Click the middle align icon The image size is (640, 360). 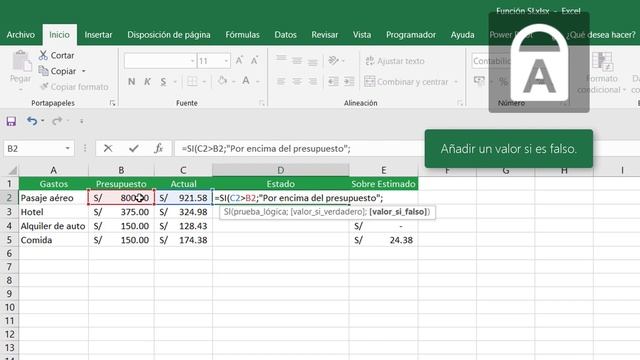point(297,60)
